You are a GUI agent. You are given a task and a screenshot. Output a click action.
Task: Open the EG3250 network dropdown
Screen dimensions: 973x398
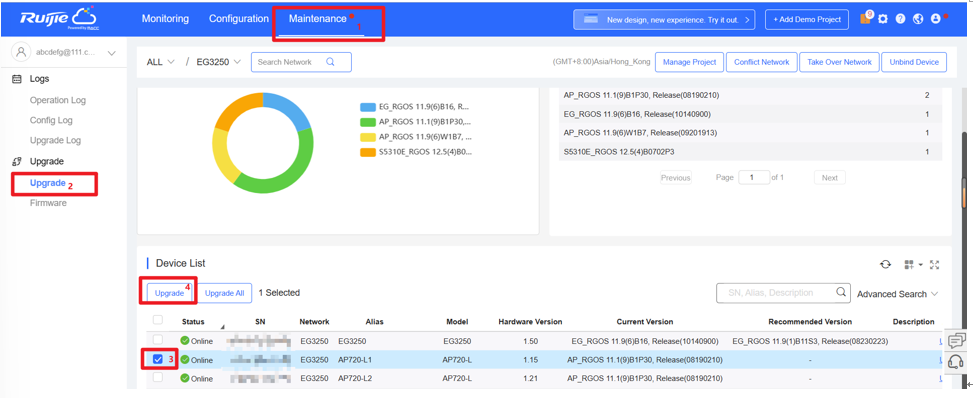pyautogui.click(x=218, y=62)
